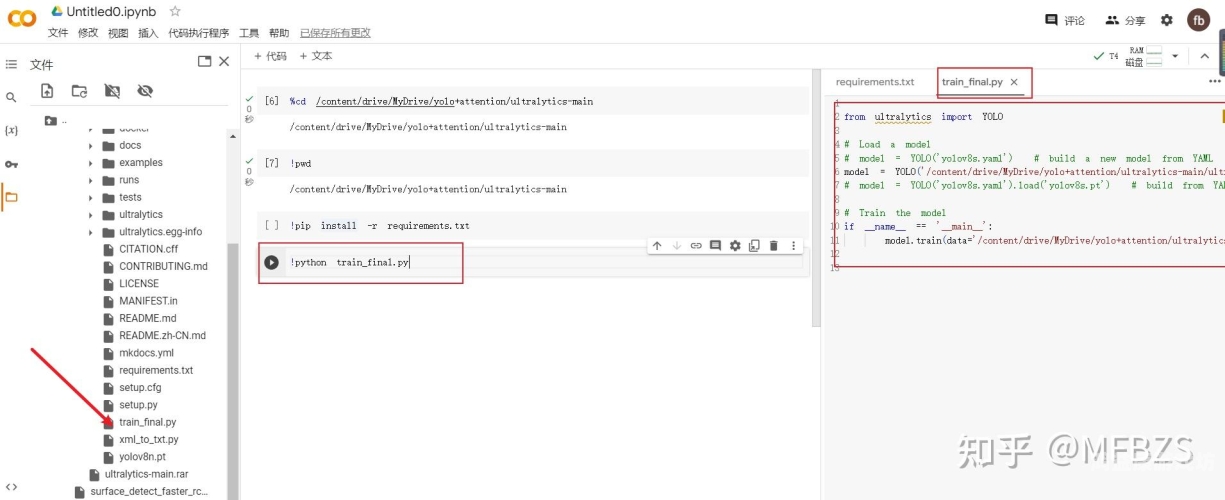Click 已保存所有更改 link

pos(335,33)
